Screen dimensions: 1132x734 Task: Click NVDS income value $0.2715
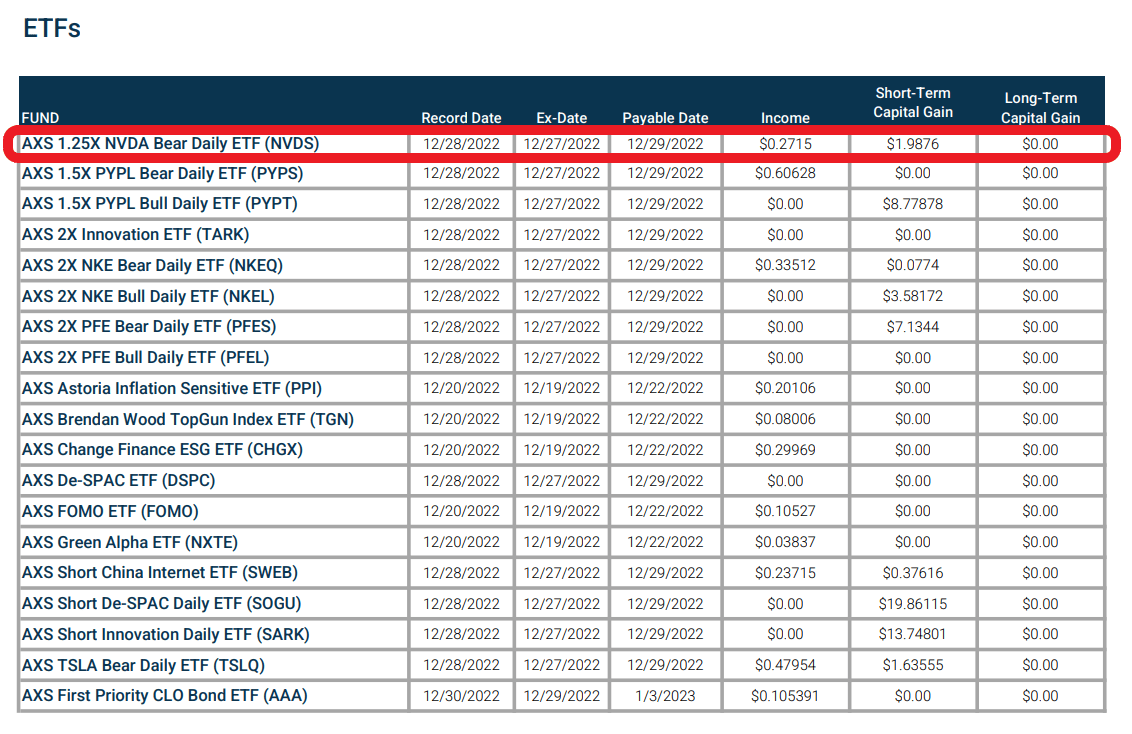[785, 144]
